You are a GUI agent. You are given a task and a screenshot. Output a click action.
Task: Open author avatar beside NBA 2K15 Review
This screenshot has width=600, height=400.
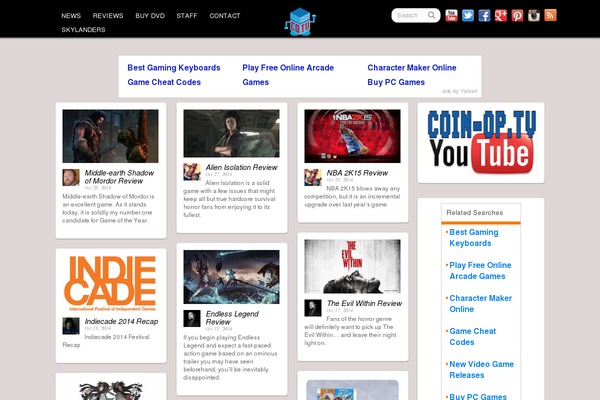point(313,177)
